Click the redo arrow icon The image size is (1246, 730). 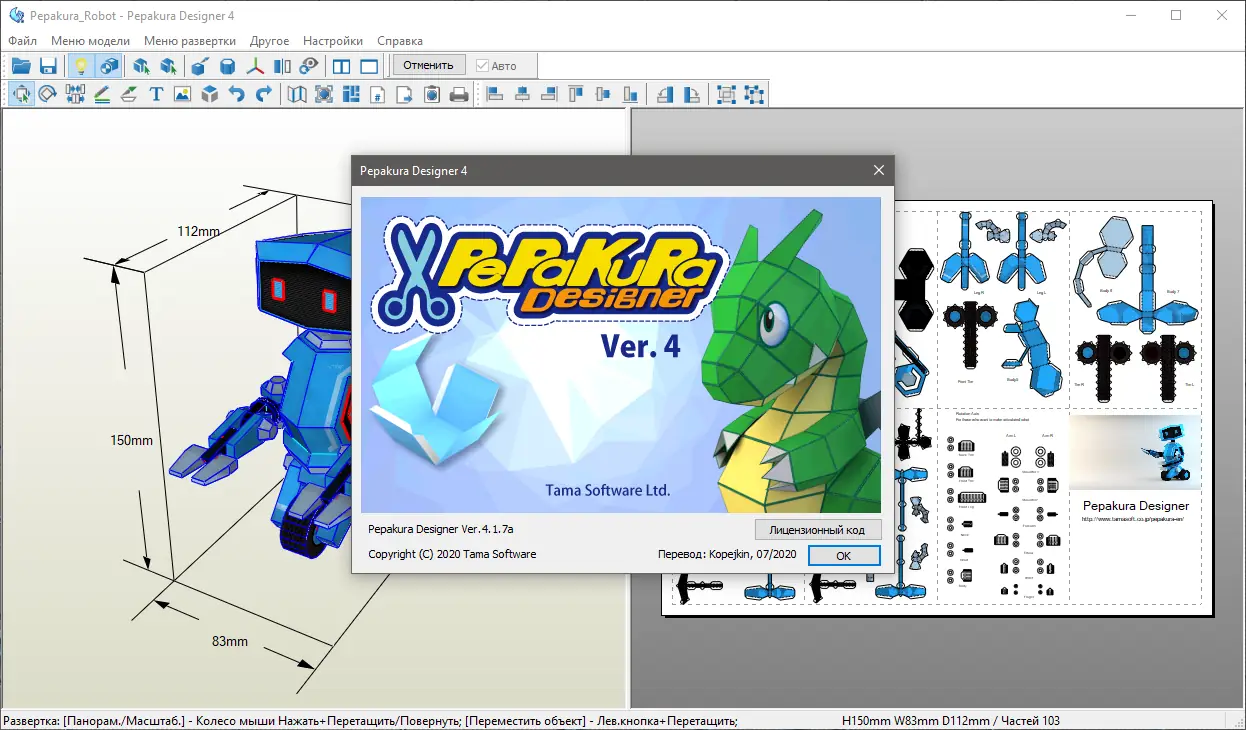pos(264,94)
